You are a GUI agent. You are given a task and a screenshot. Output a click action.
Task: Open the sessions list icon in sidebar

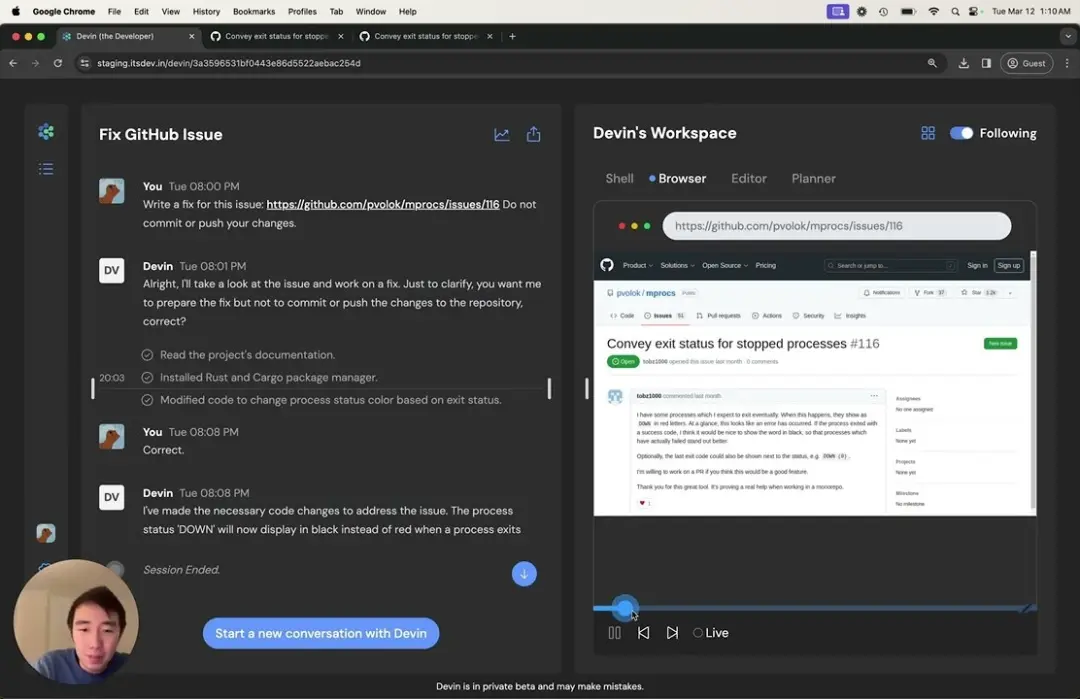coord(46,169)
